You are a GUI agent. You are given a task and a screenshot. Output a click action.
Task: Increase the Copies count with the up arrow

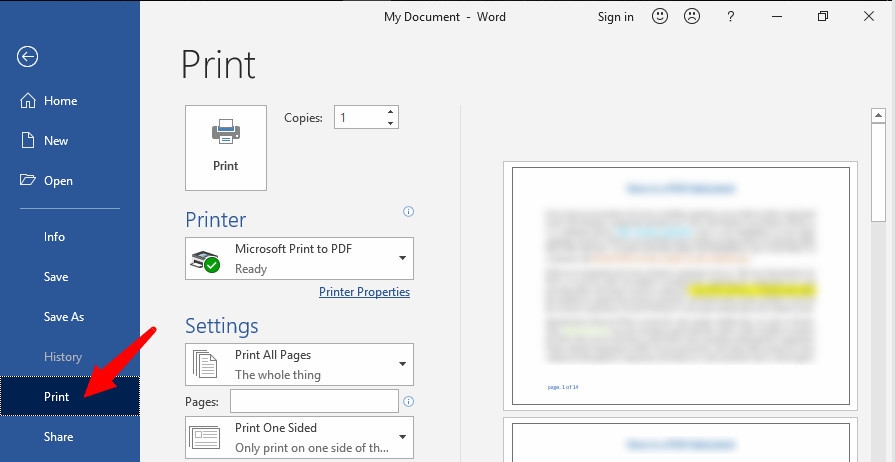tap(390, 111)
